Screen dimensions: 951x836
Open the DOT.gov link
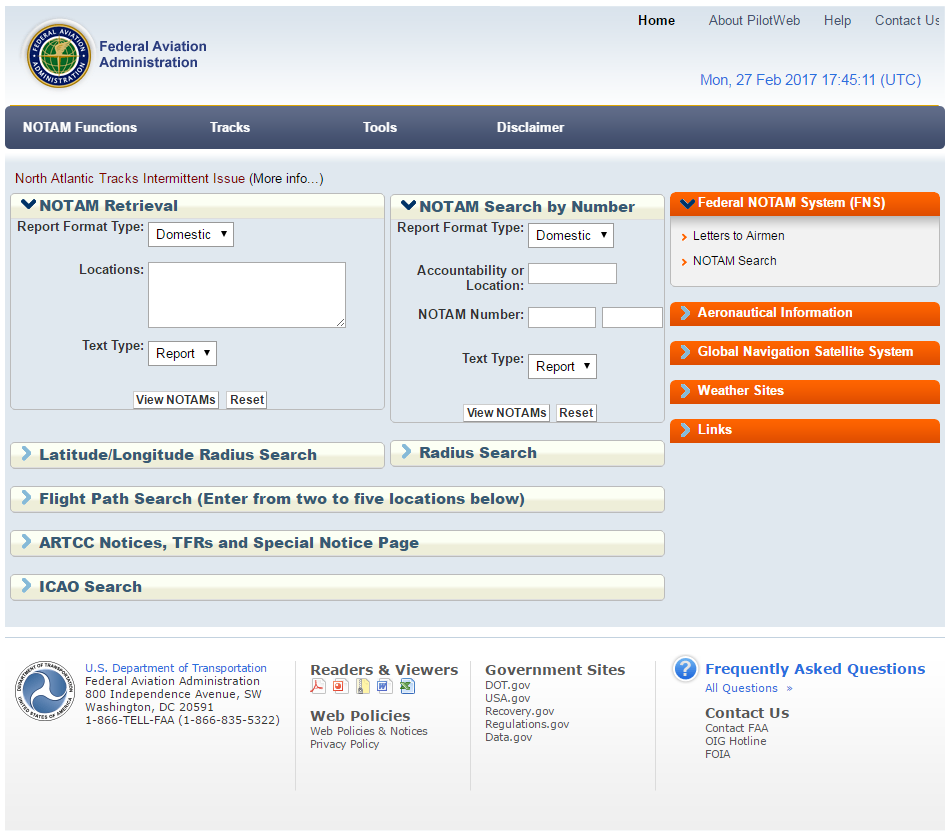click(x=508, y=685)
